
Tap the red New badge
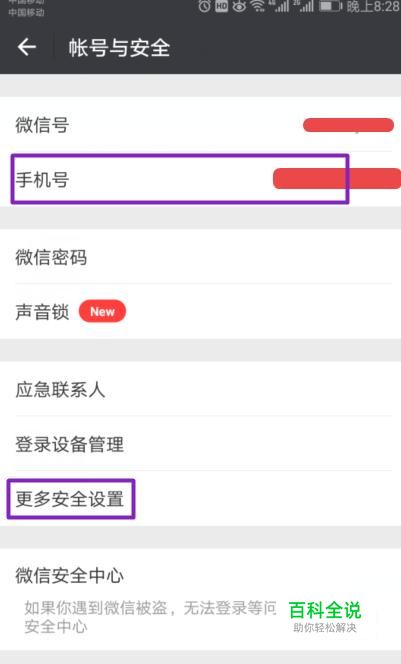pyautogui.click(x=102, y=311)
